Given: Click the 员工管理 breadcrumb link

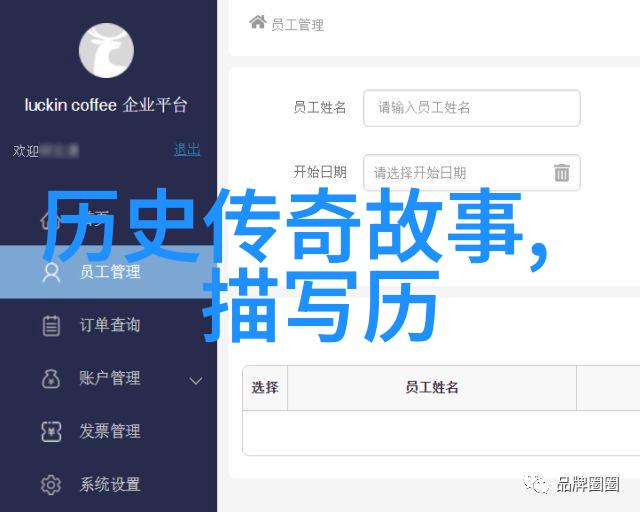Looking at the screenshot, I should pyautogui.click(x=298, y=25).
